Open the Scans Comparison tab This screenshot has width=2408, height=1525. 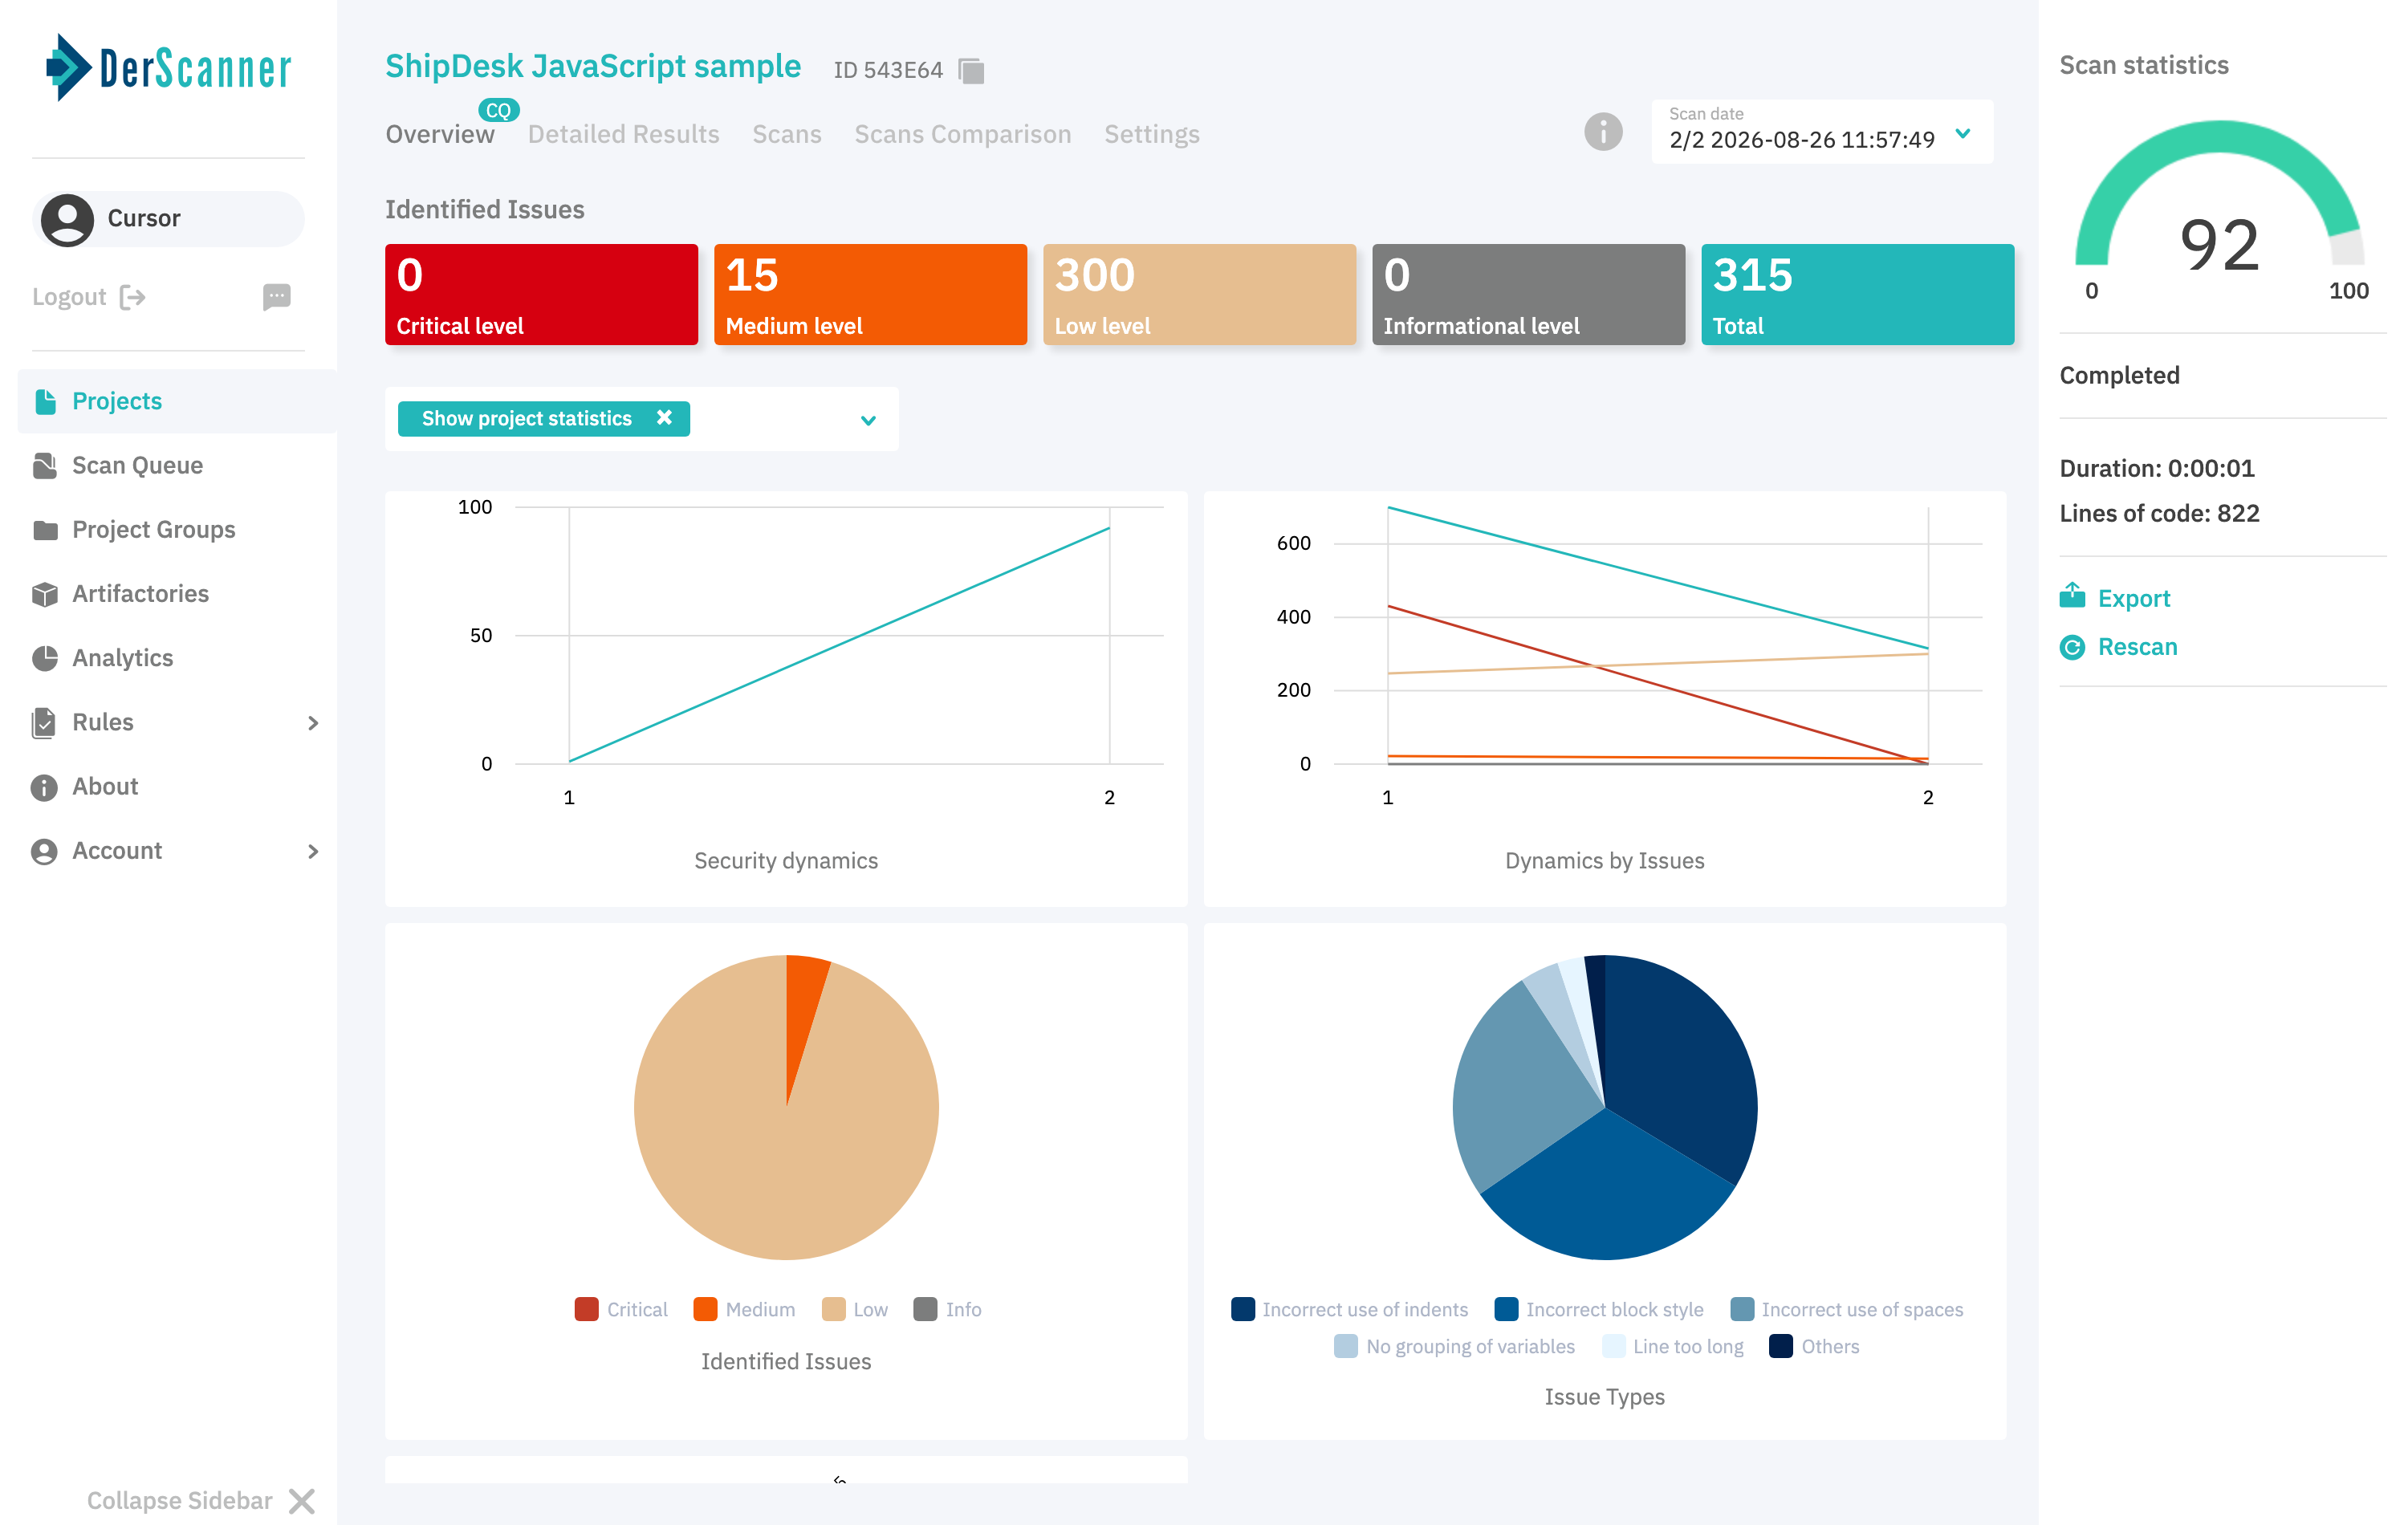pyautogui.click(x=962, y=134)
